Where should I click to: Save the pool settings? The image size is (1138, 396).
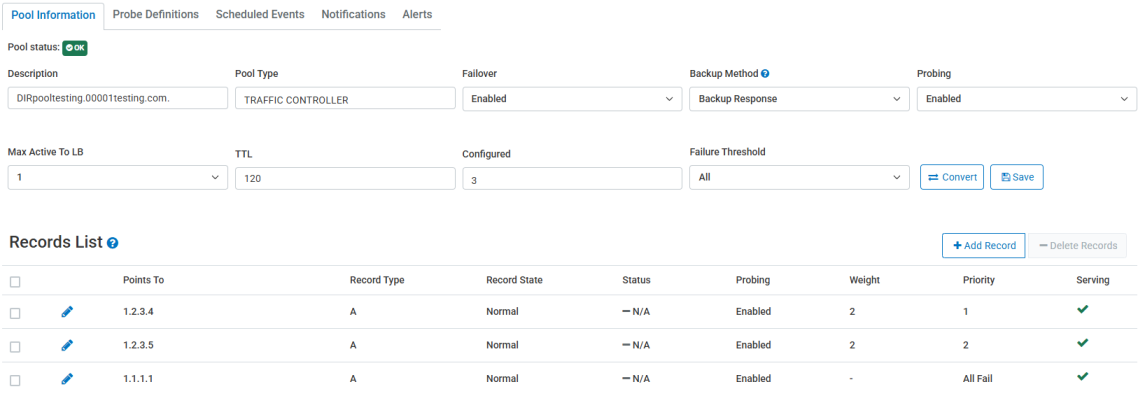coord(1017,177)
